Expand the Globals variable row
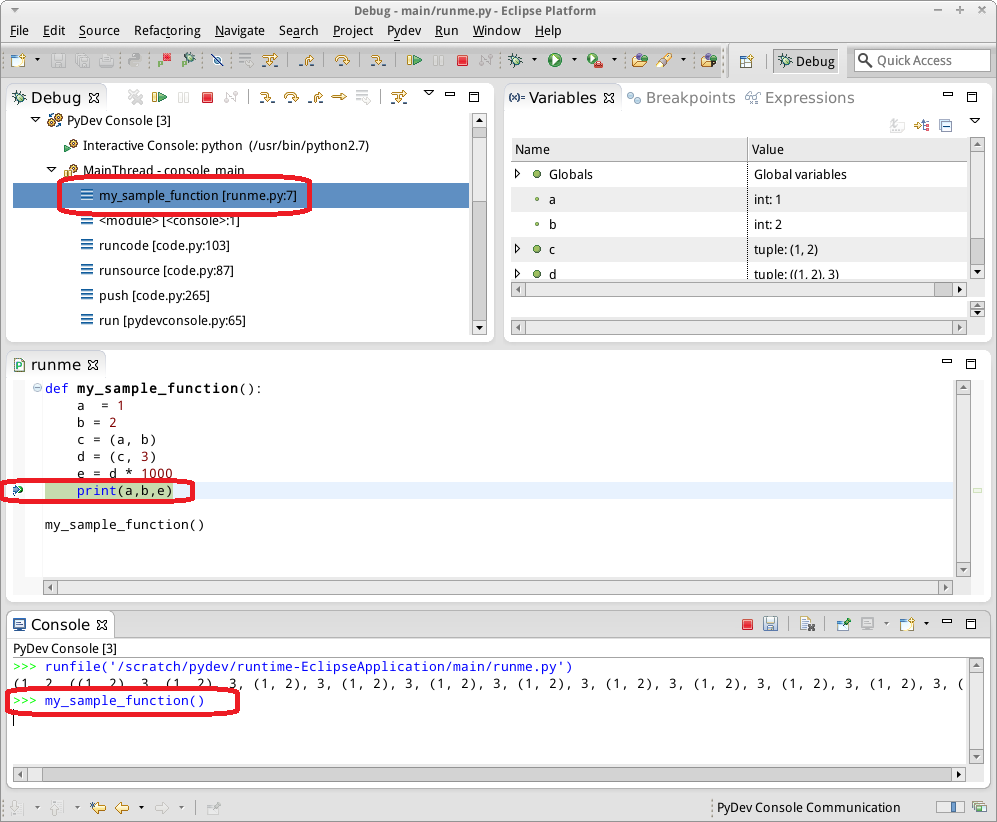Screen dimensions: 997x822 [x=518, y=174]
